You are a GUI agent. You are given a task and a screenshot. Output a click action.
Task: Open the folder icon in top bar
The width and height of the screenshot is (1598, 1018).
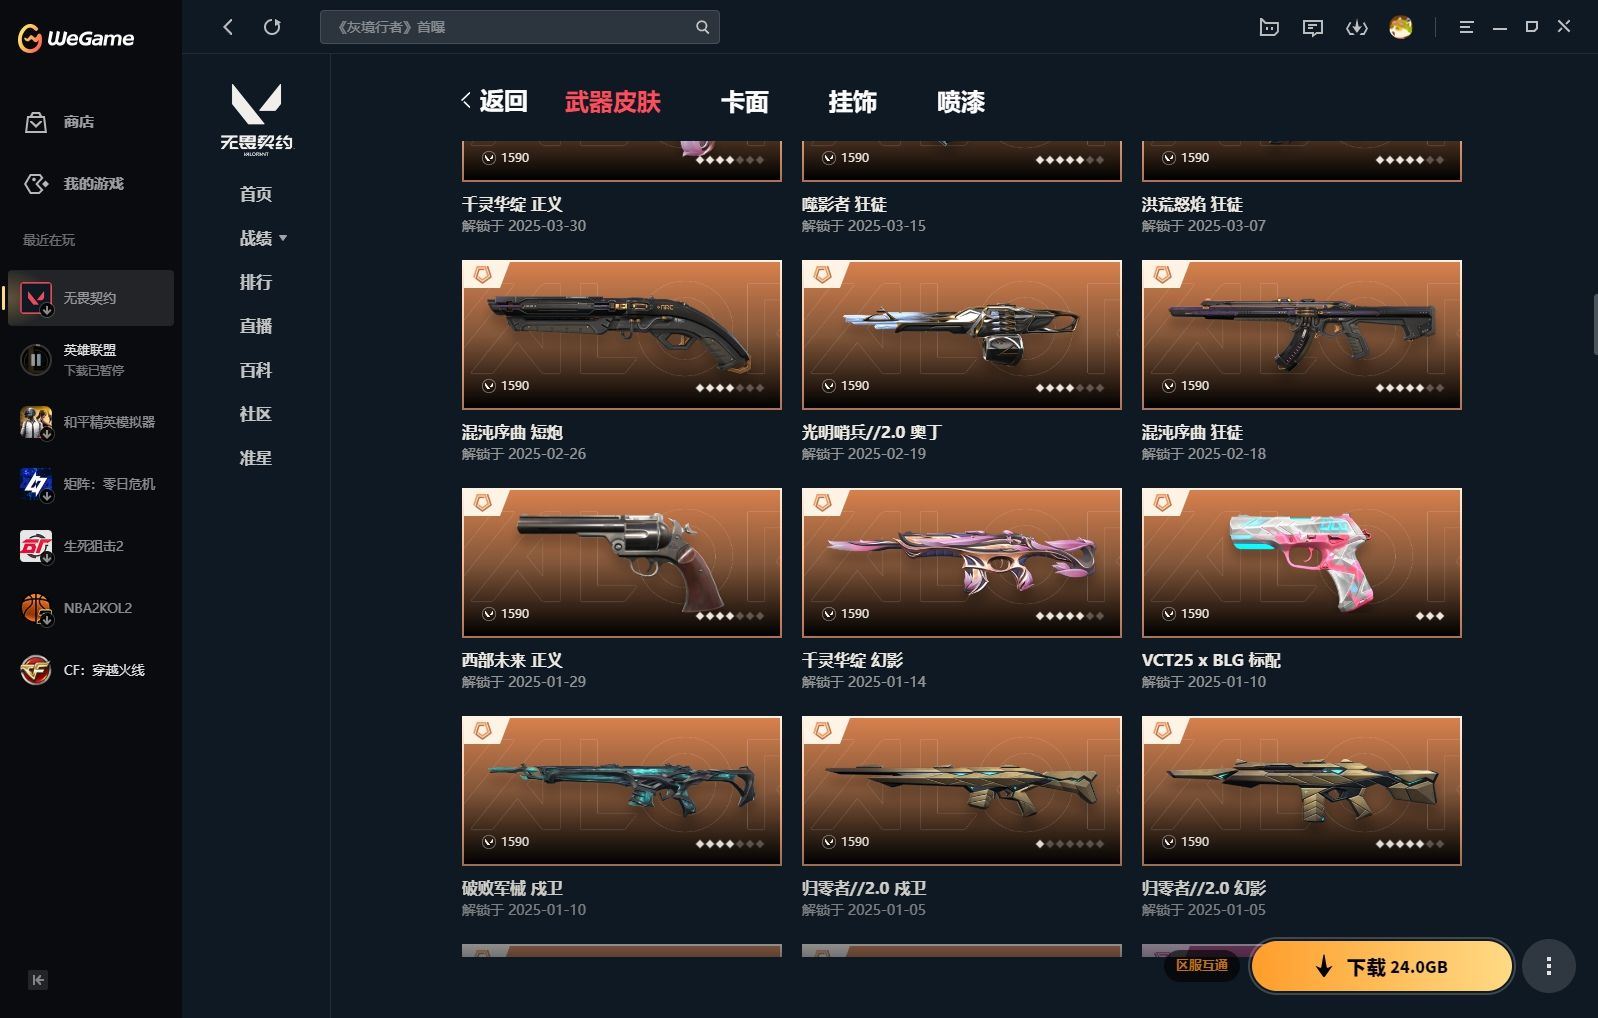(x=1269, y=27)
